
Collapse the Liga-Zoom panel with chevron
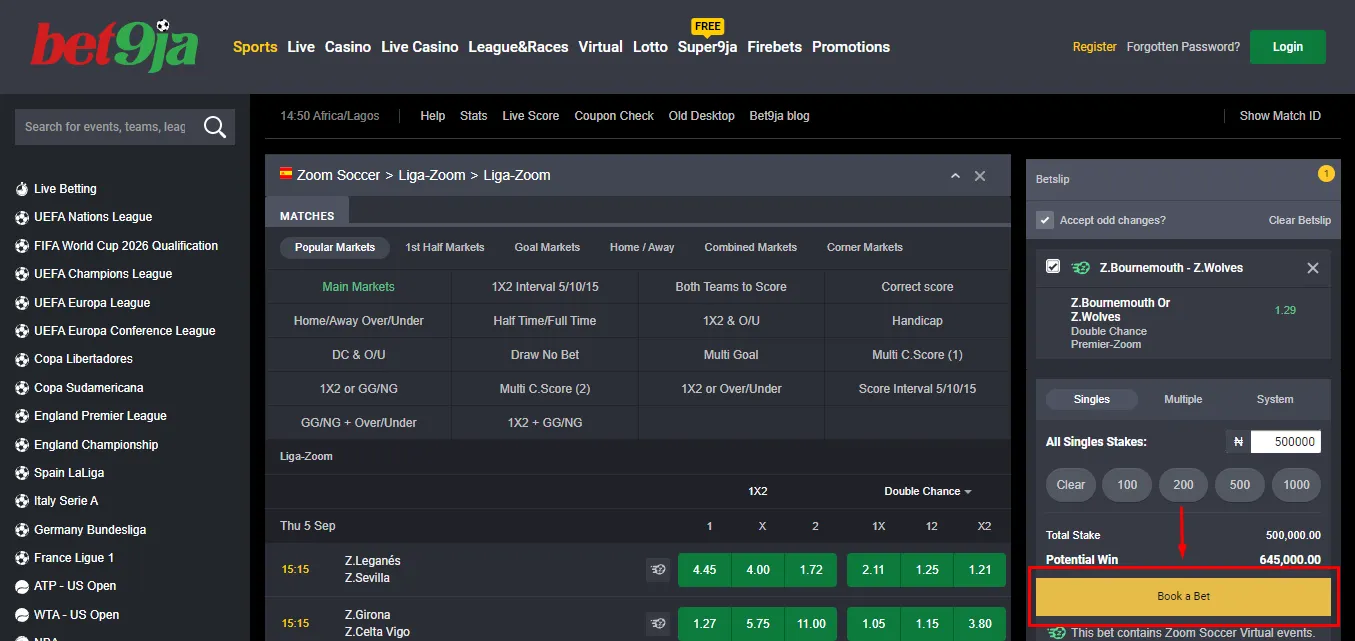955,176
